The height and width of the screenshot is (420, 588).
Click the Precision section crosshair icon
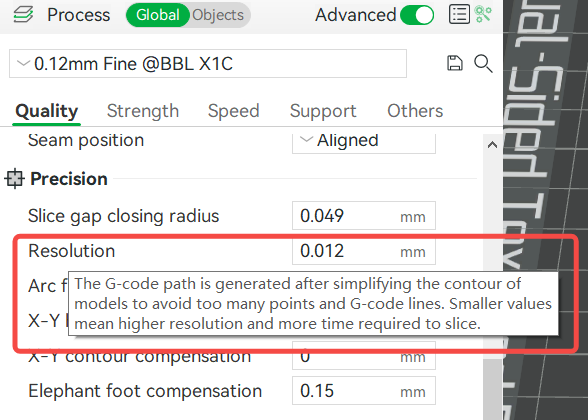[15, 178]
